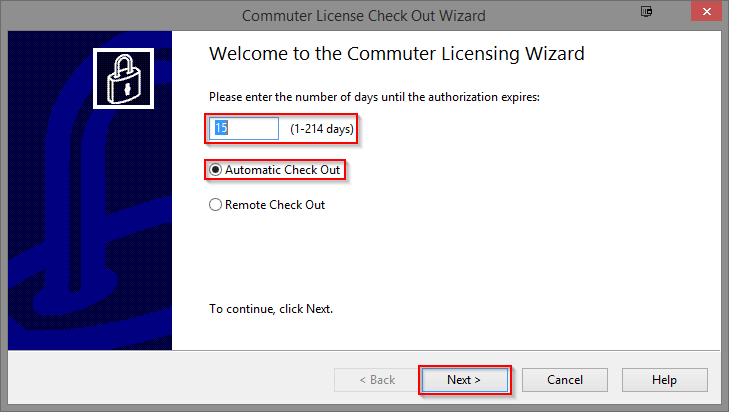Click the small monitor icon in title bar
The height and width of the screenshot is (412, 729).
(x=646, y=12)
